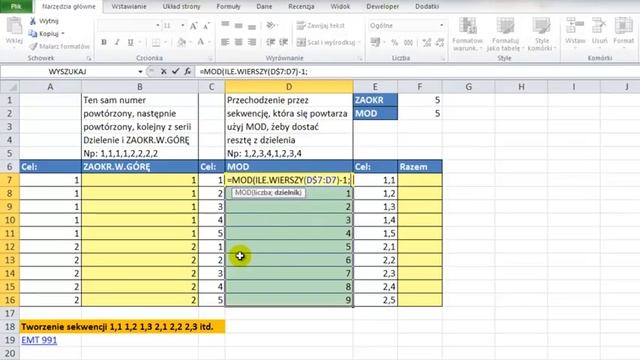
Task: Open the fill color dropdown arrow
Action: tap(190, 42)
